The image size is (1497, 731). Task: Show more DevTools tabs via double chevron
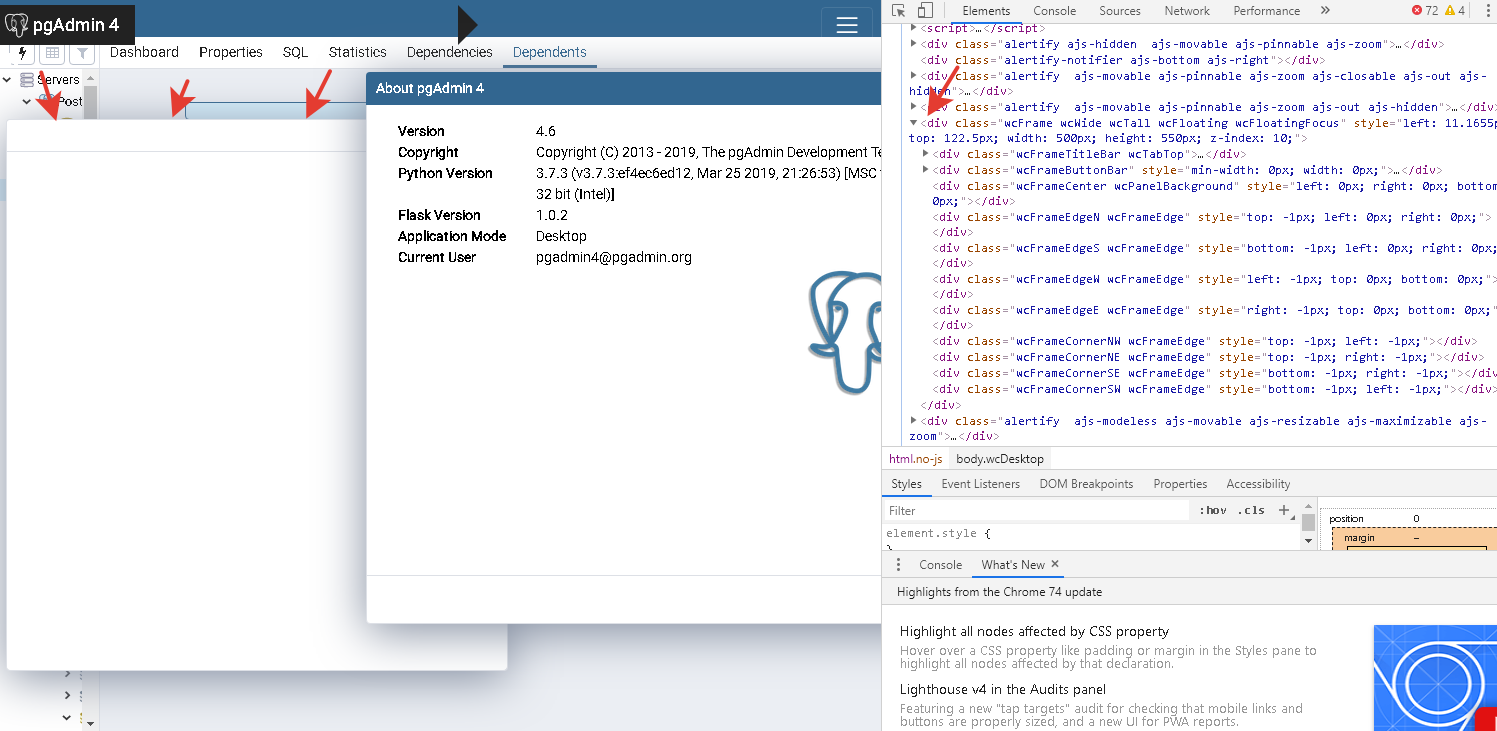pyautogui.click(x=1325, y=11)
